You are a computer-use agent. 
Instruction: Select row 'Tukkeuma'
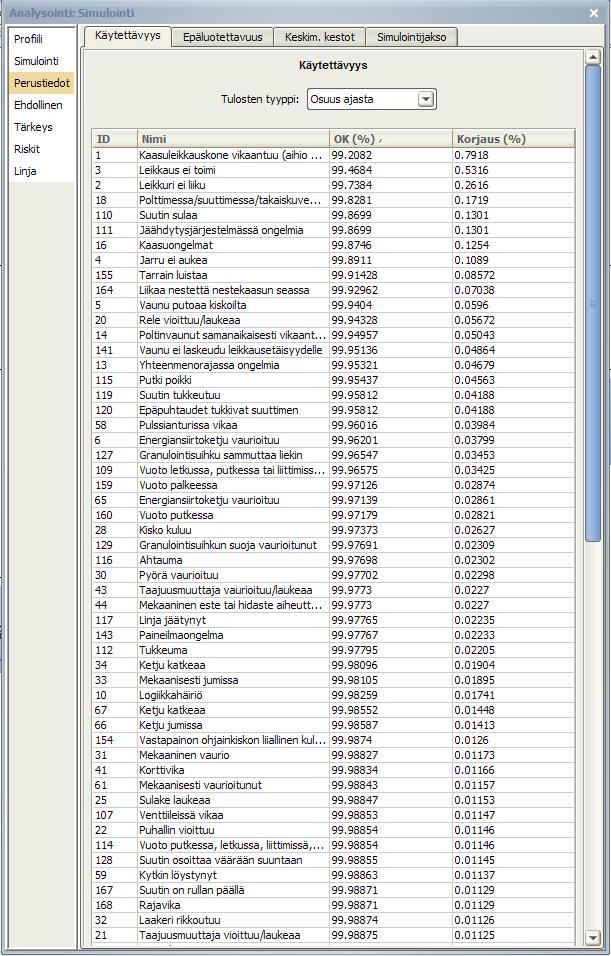[334, 650]
